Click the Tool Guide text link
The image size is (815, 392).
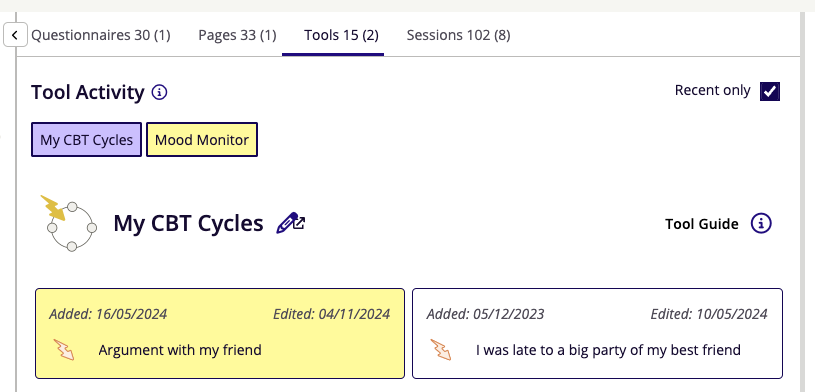tap(702, 224)
